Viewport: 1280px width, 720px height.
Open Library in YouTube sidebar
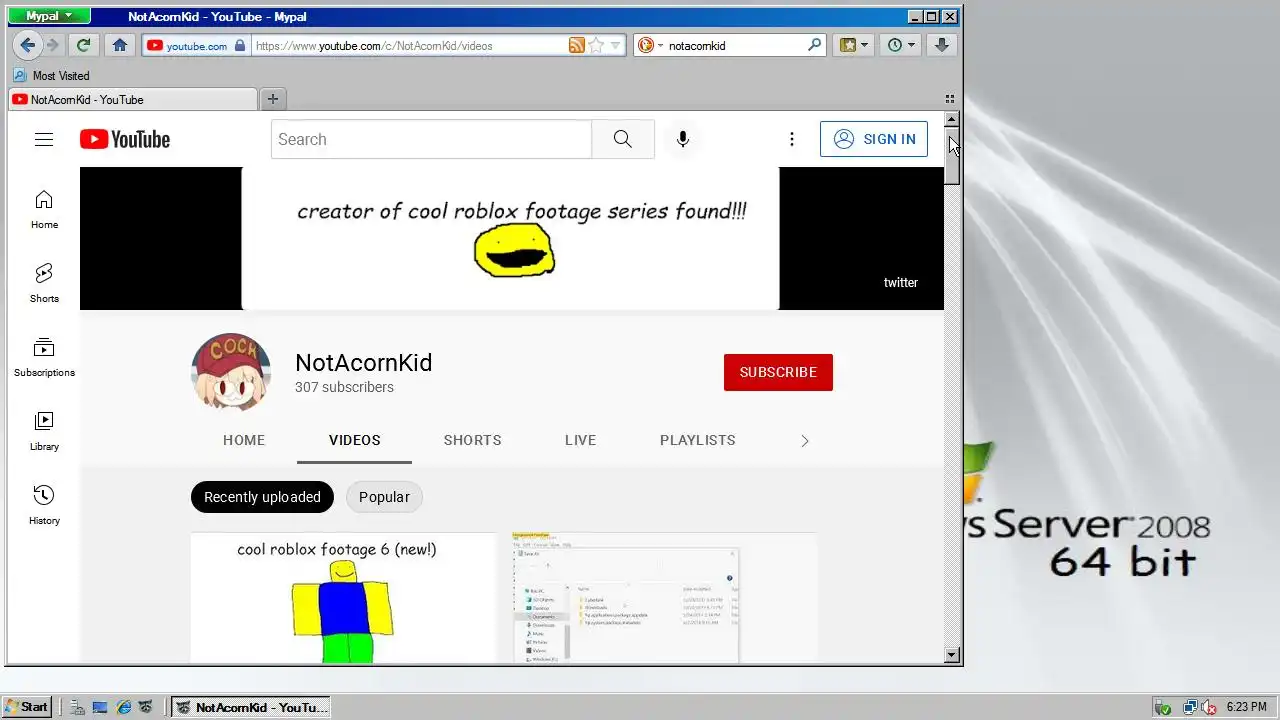point(44,432)
